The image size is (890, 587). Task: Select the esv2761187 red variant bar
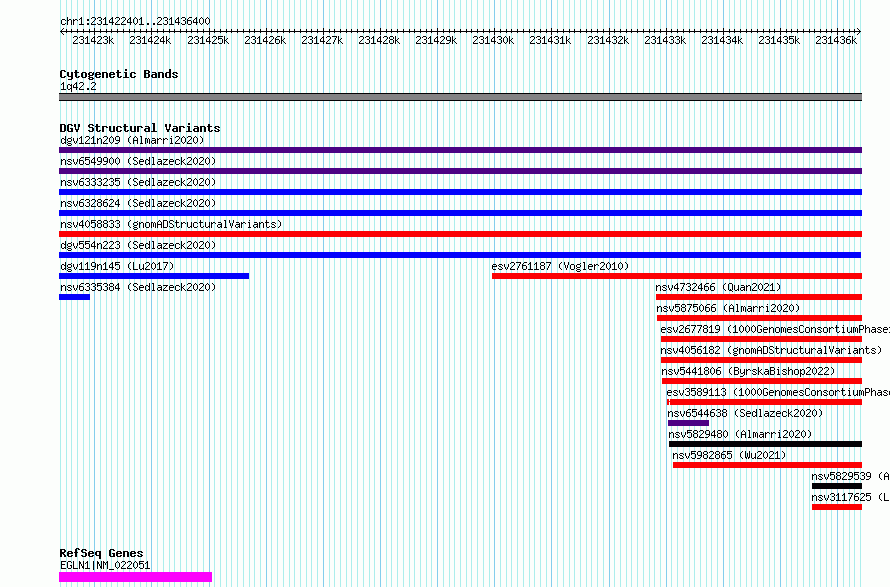click(x=677, y=276)
